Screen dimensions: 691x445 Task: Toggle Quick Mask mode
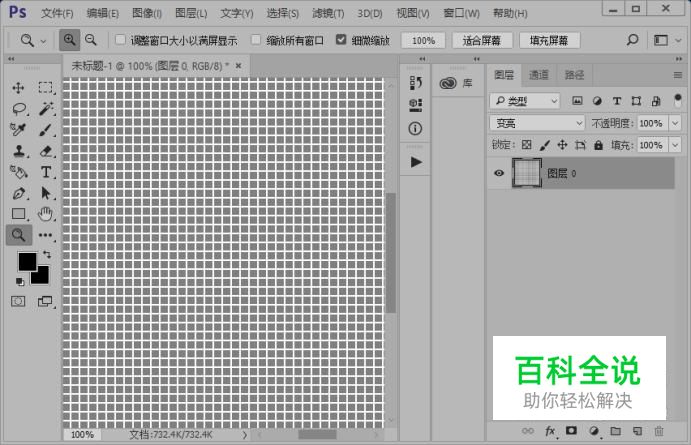(18, 301)
